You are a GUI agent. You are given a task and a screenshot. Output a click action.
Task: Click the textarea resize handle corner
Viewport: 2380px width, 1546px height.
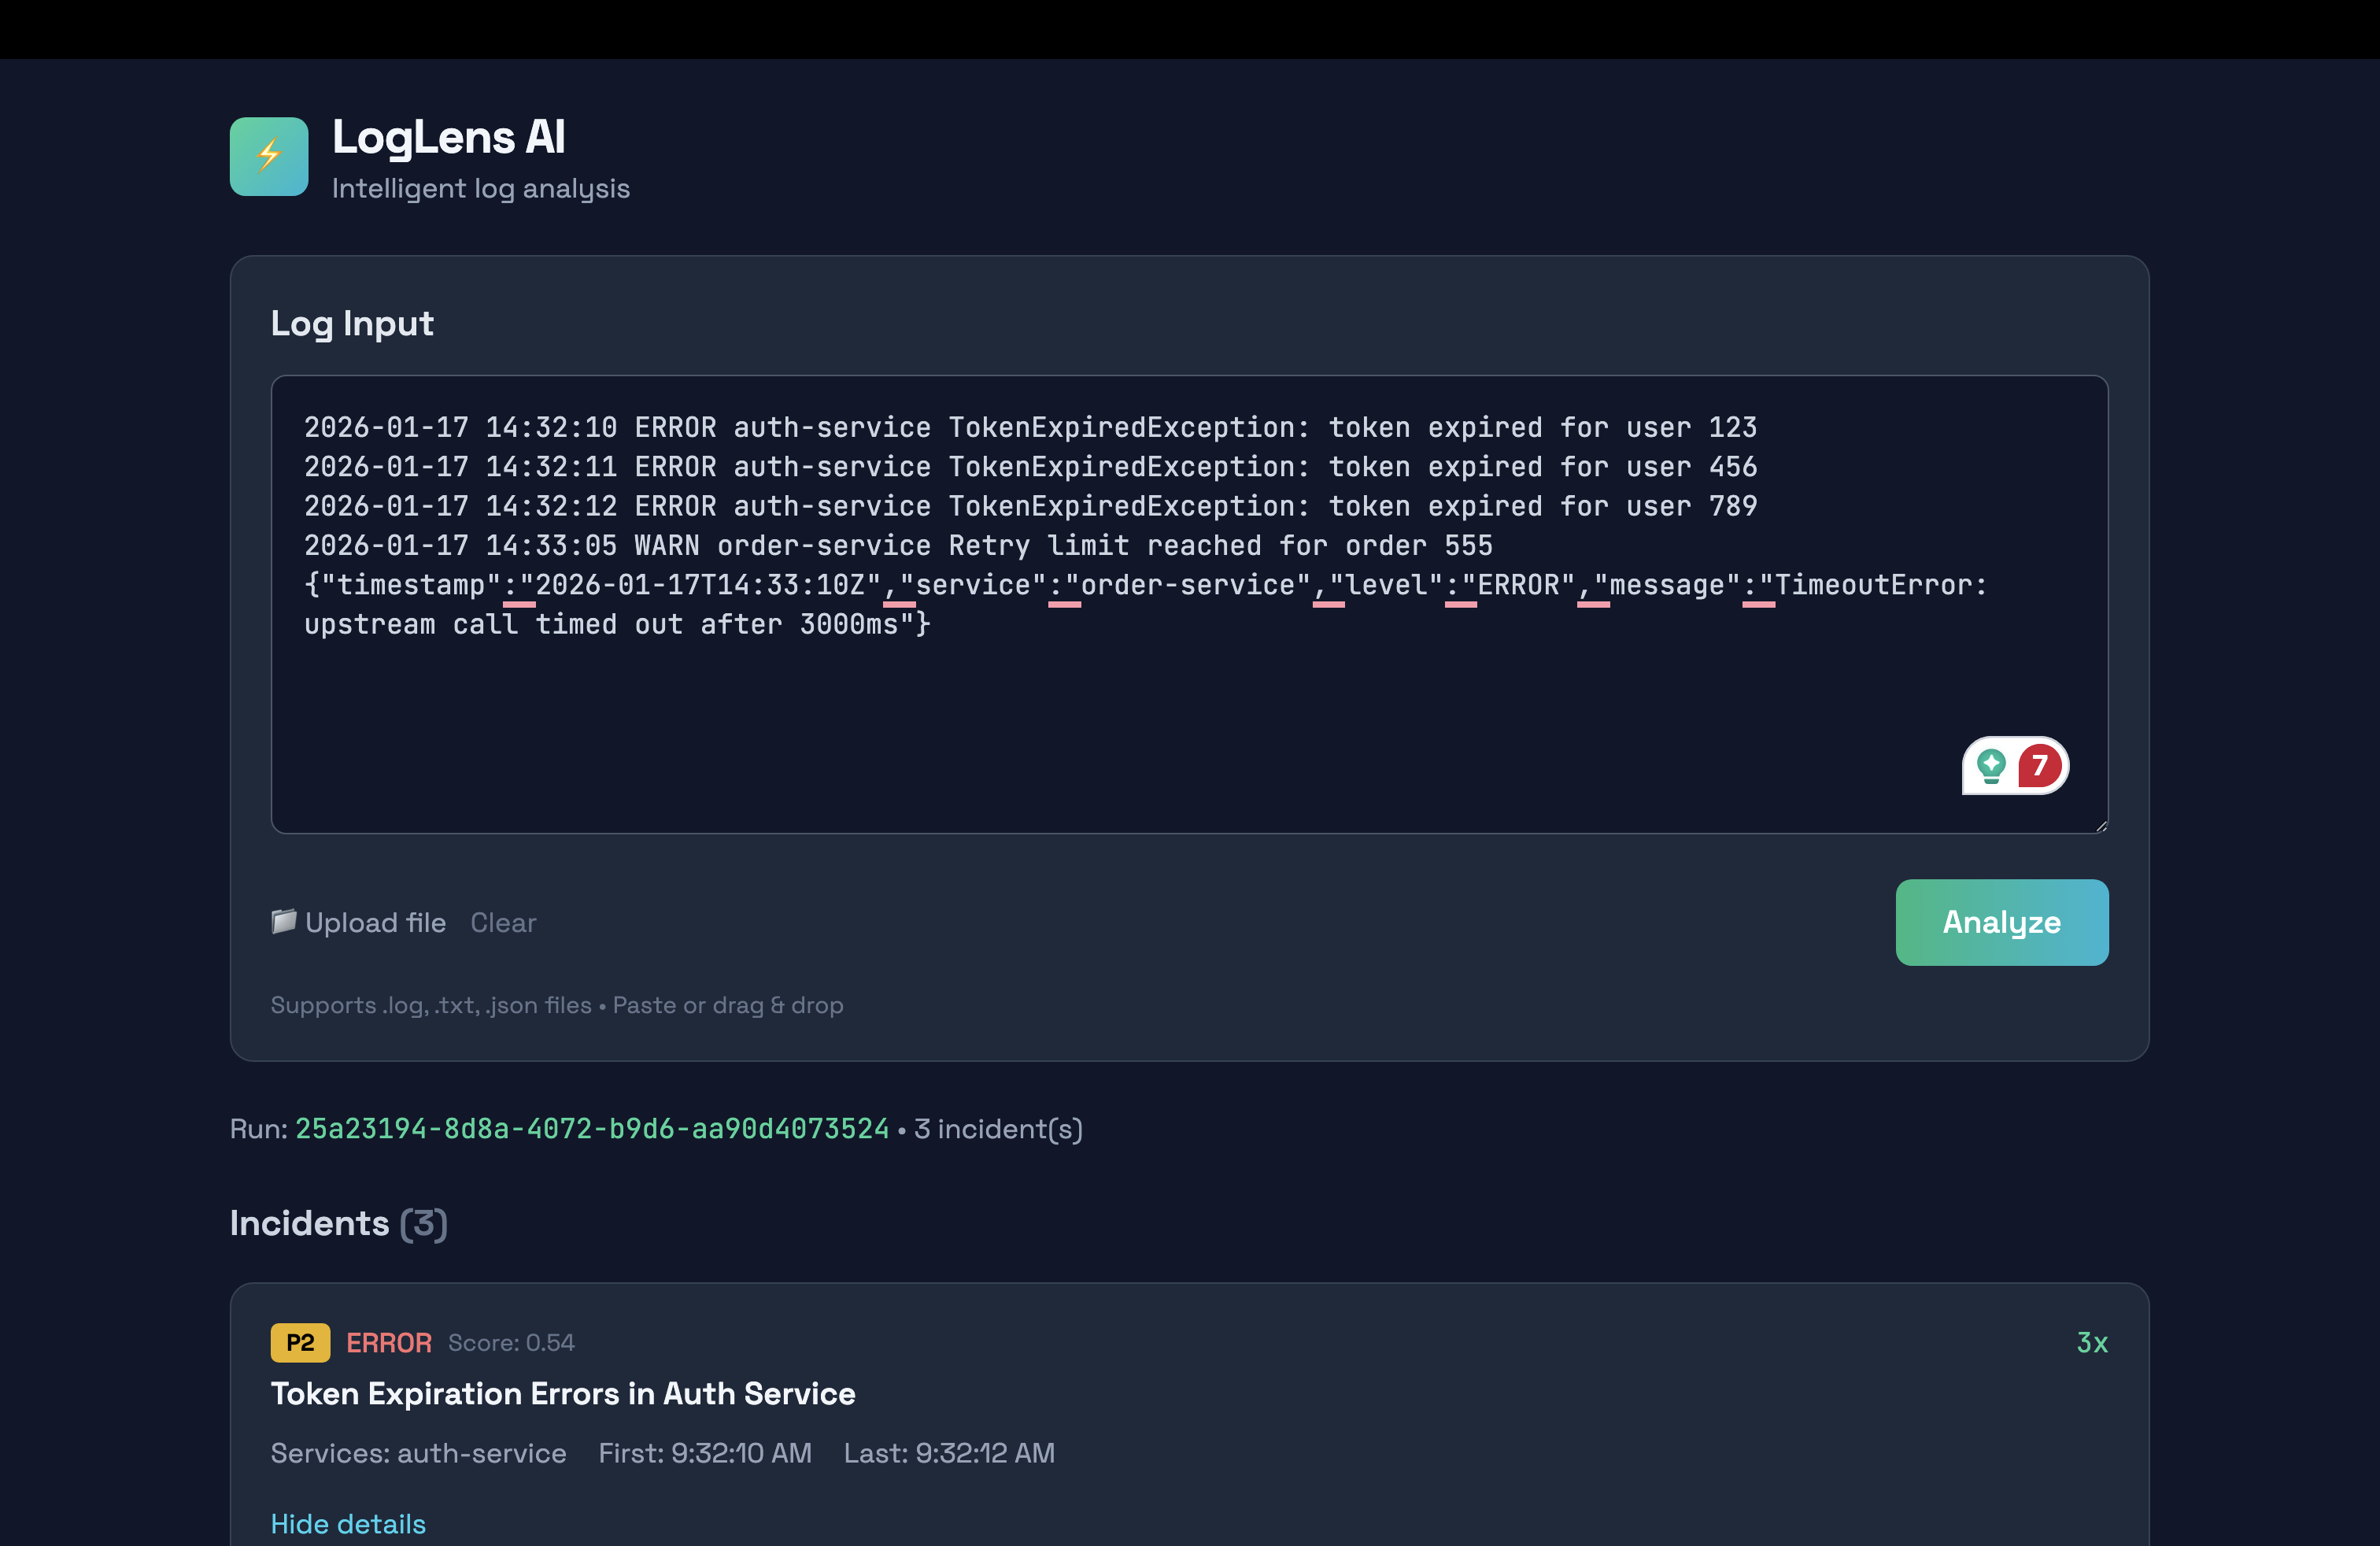pos(2101,826)
